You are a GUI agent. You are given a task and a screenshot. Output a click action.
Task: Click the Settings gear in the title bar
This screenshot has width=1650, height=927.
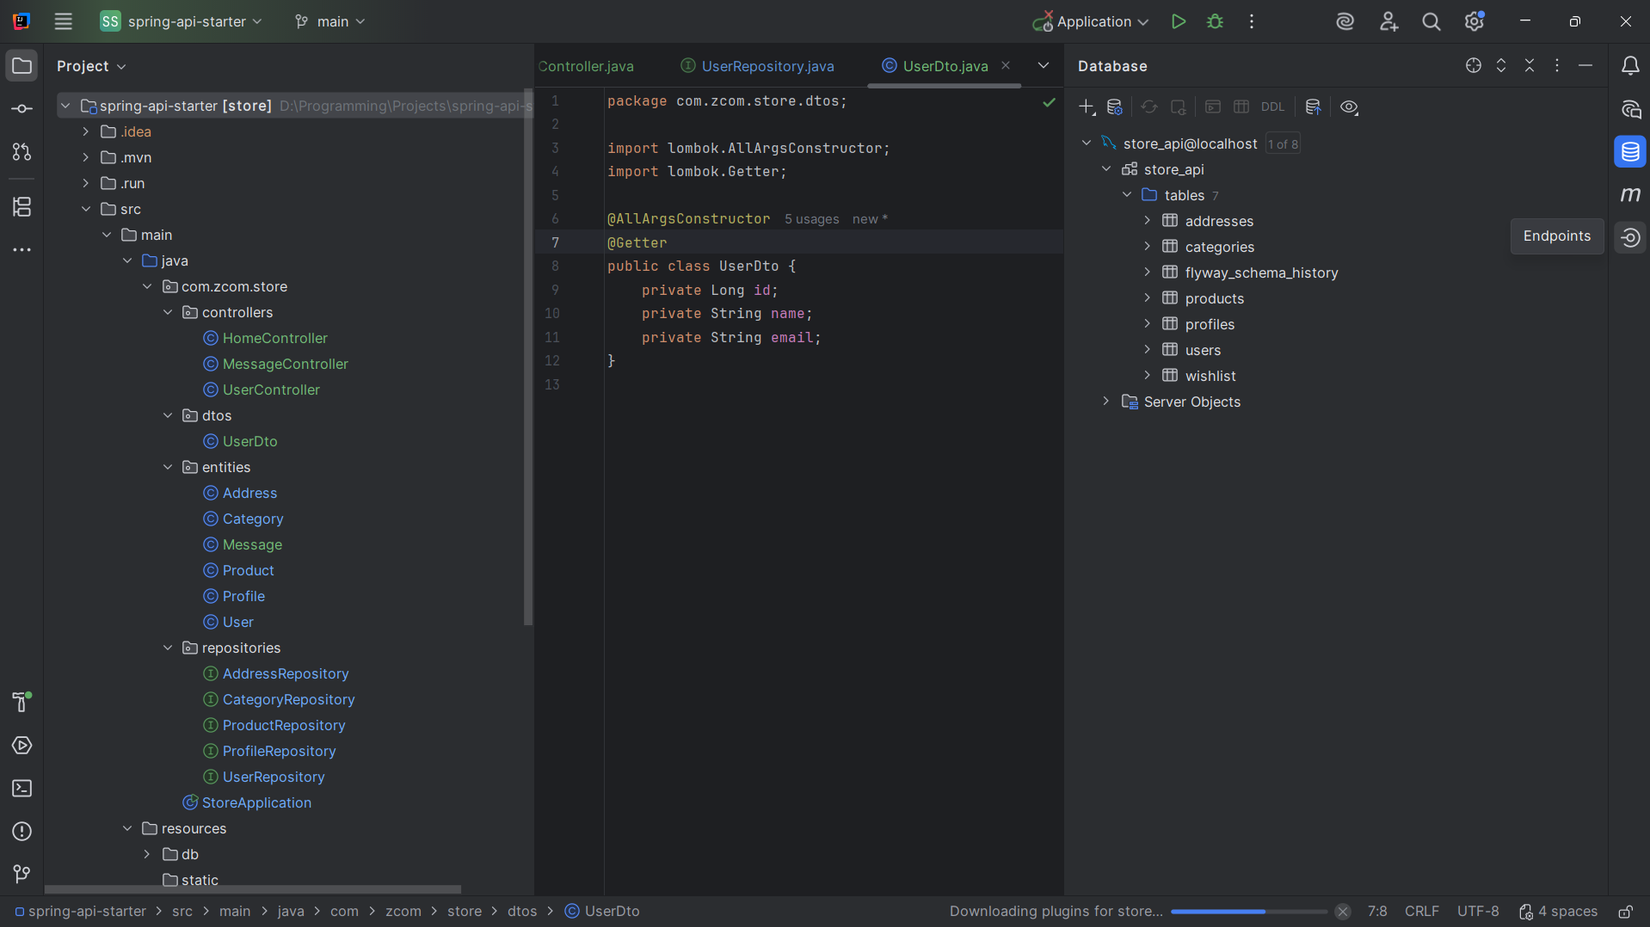tap(1473, 21)
